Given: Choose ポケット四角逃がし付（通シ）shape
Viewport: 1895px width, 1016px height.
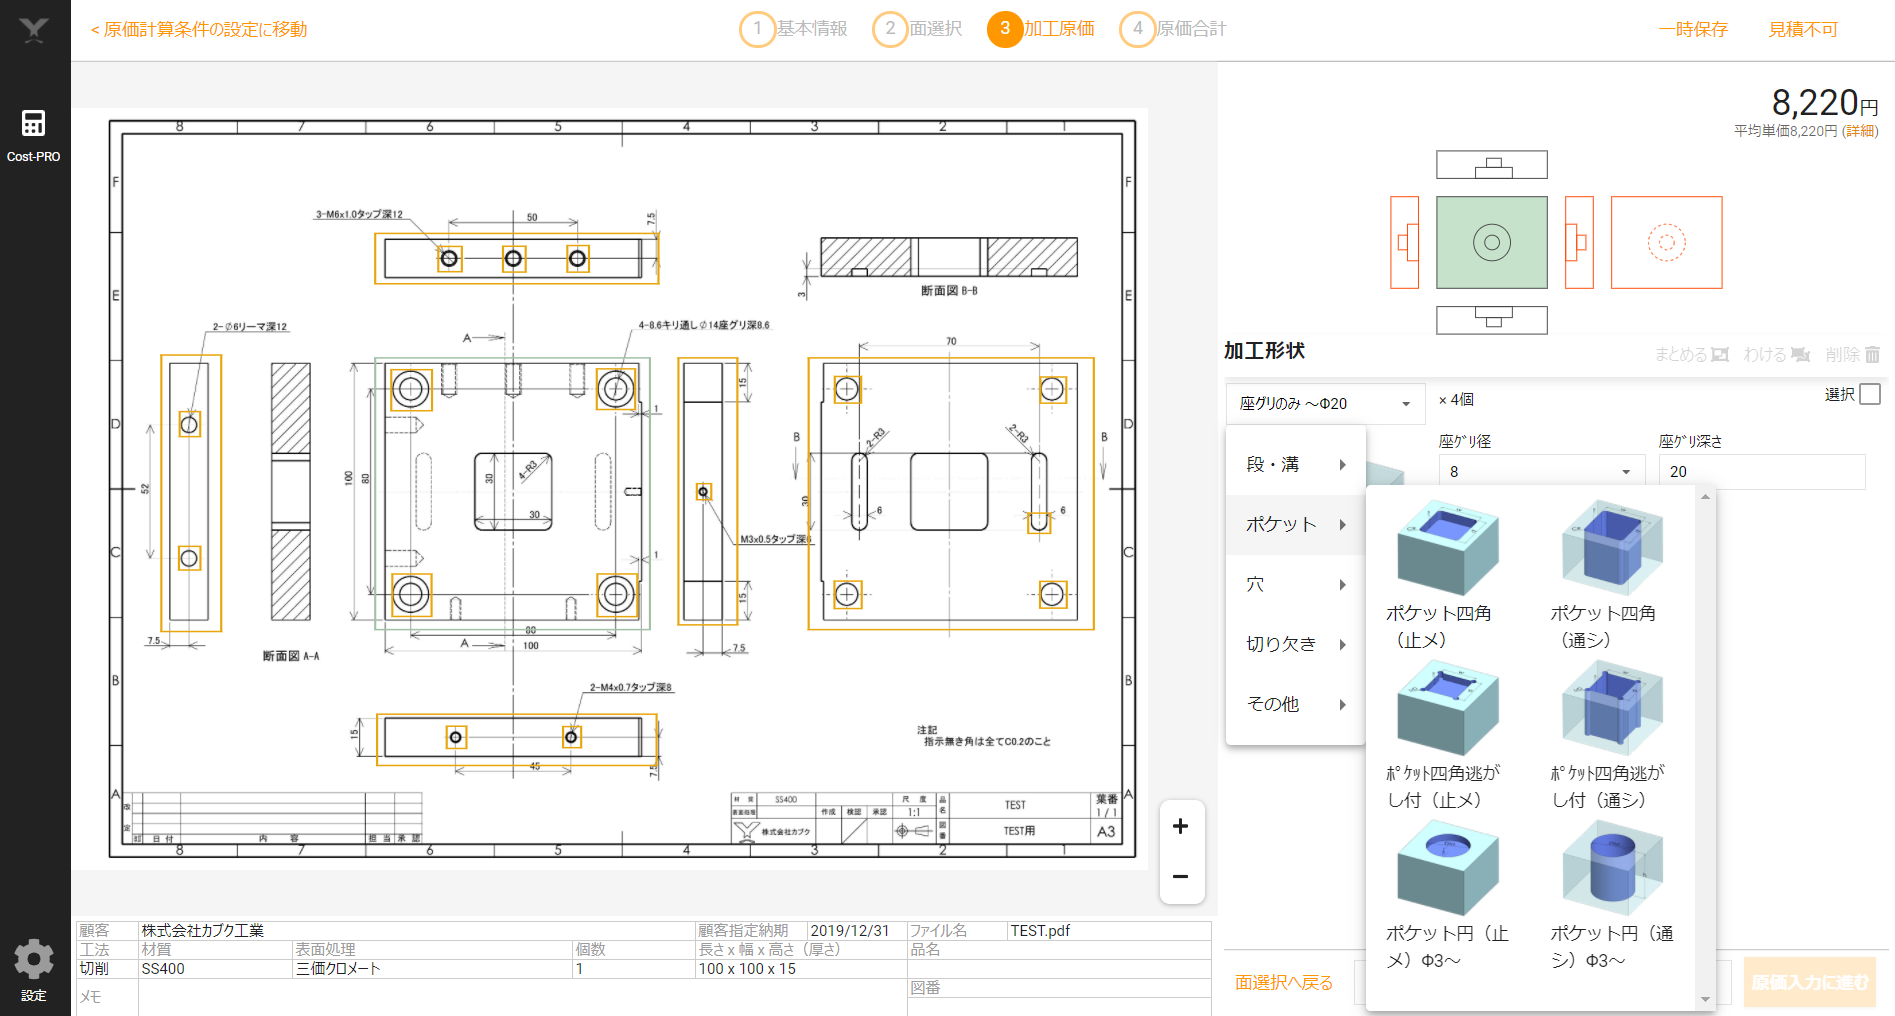Looking at the screenshot, I should 1612,709.
